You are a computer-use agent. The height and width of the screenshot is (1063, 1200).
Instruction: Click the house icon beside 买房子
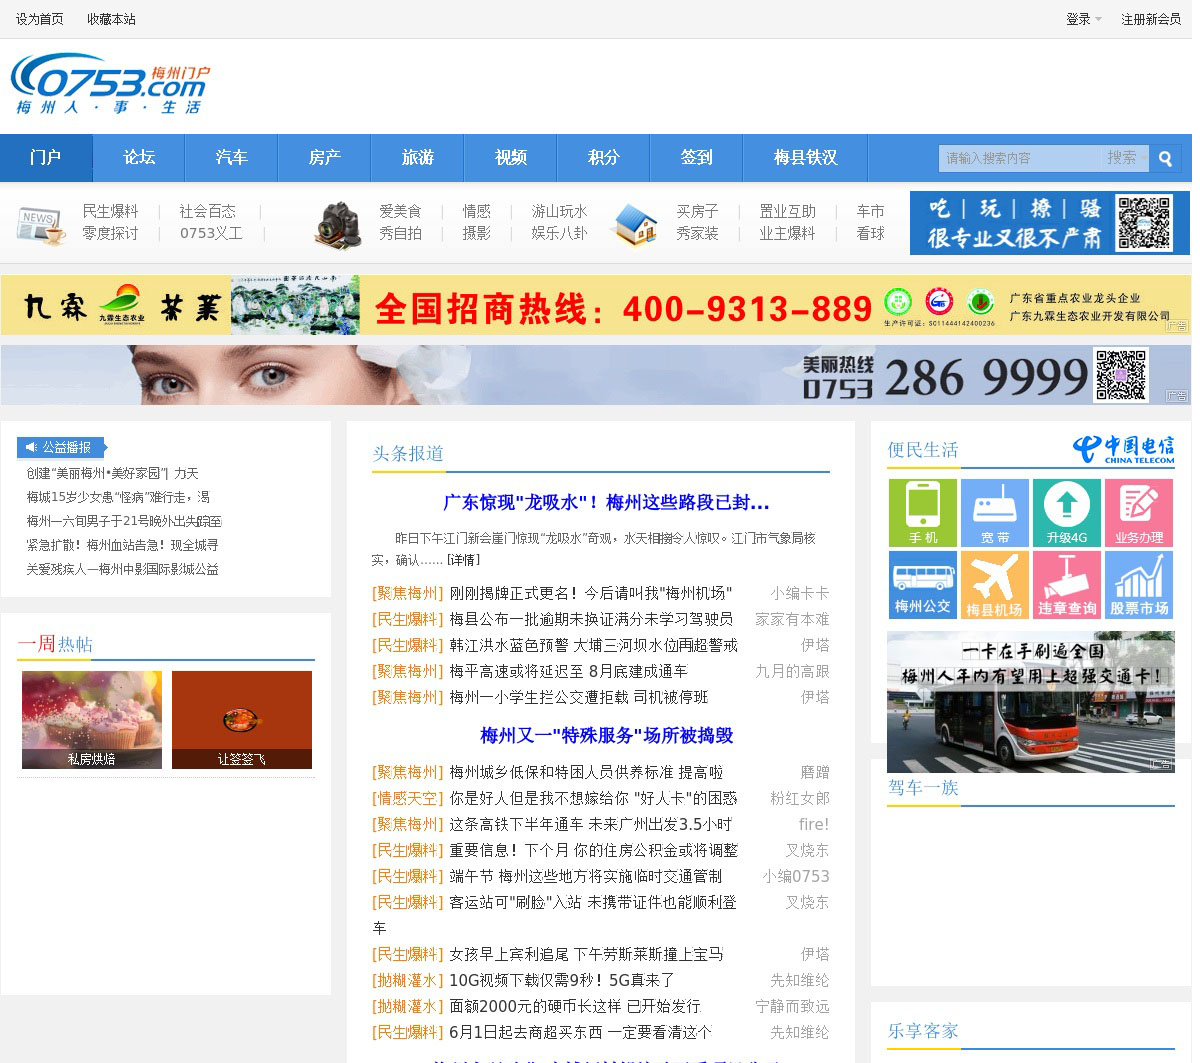coord(635,224)
